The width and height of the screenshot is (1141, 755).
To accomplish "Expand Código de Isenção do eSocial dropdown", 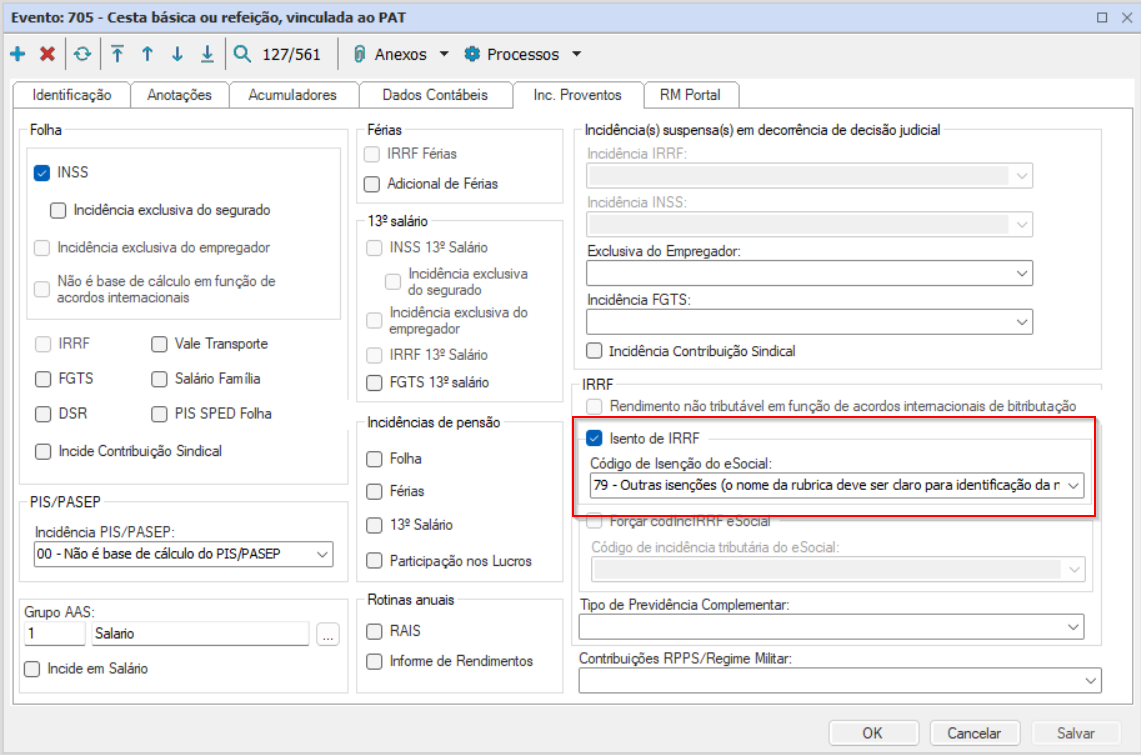I will point(1073,485).
